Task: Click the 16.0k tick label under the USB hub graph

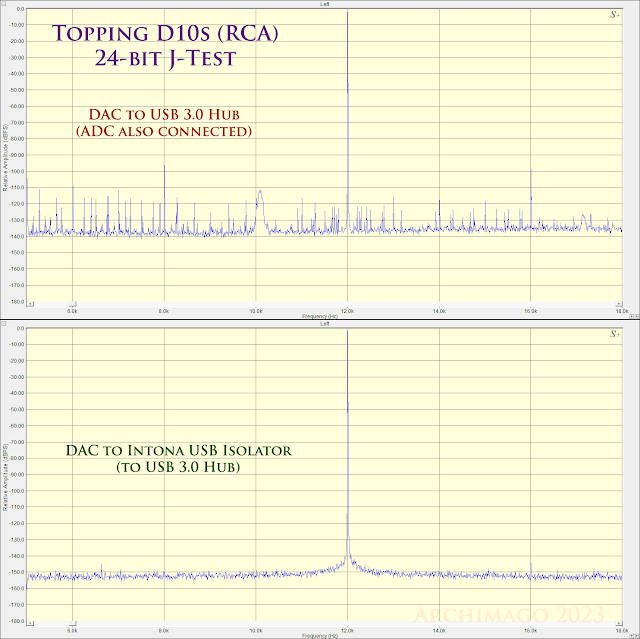Action: [x=531, y=311]
